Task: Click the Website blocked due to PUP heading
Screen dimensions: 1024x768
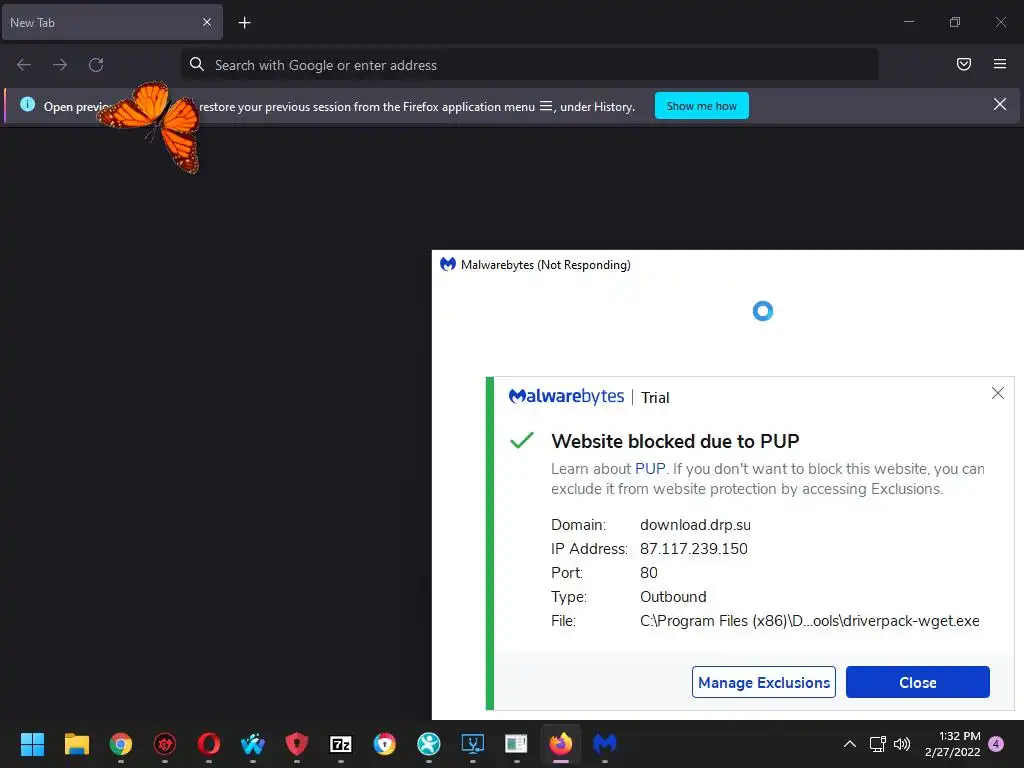Action: pyautogui.click(x=675, y=441)
